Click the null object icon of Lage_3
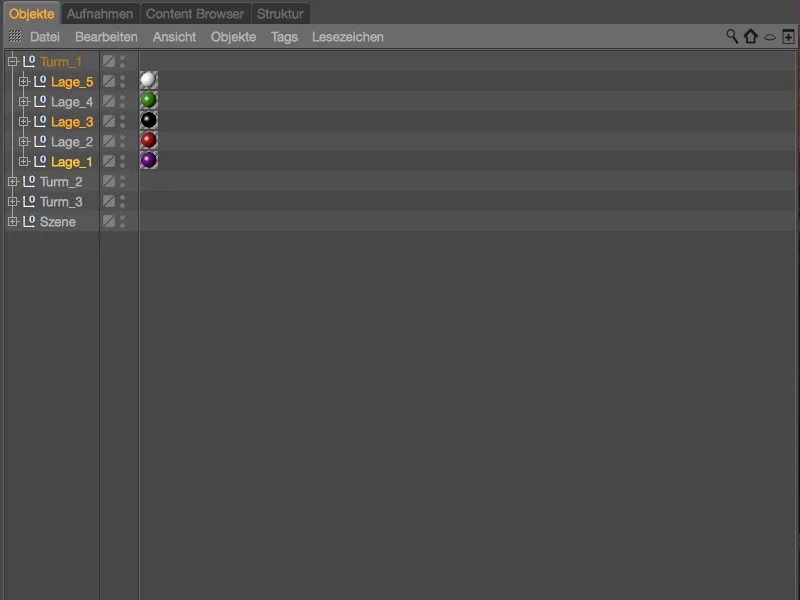800x600 pixels. (40, 121)
